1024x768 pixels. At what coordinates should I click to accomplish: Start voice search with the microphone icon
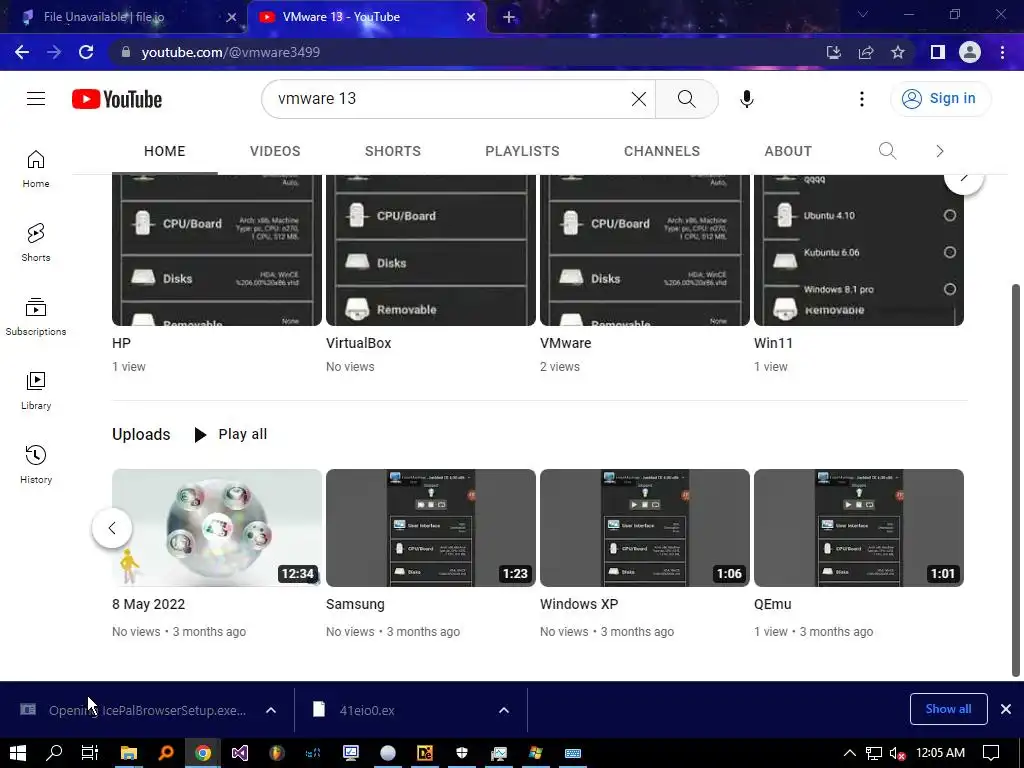(746, 99)
